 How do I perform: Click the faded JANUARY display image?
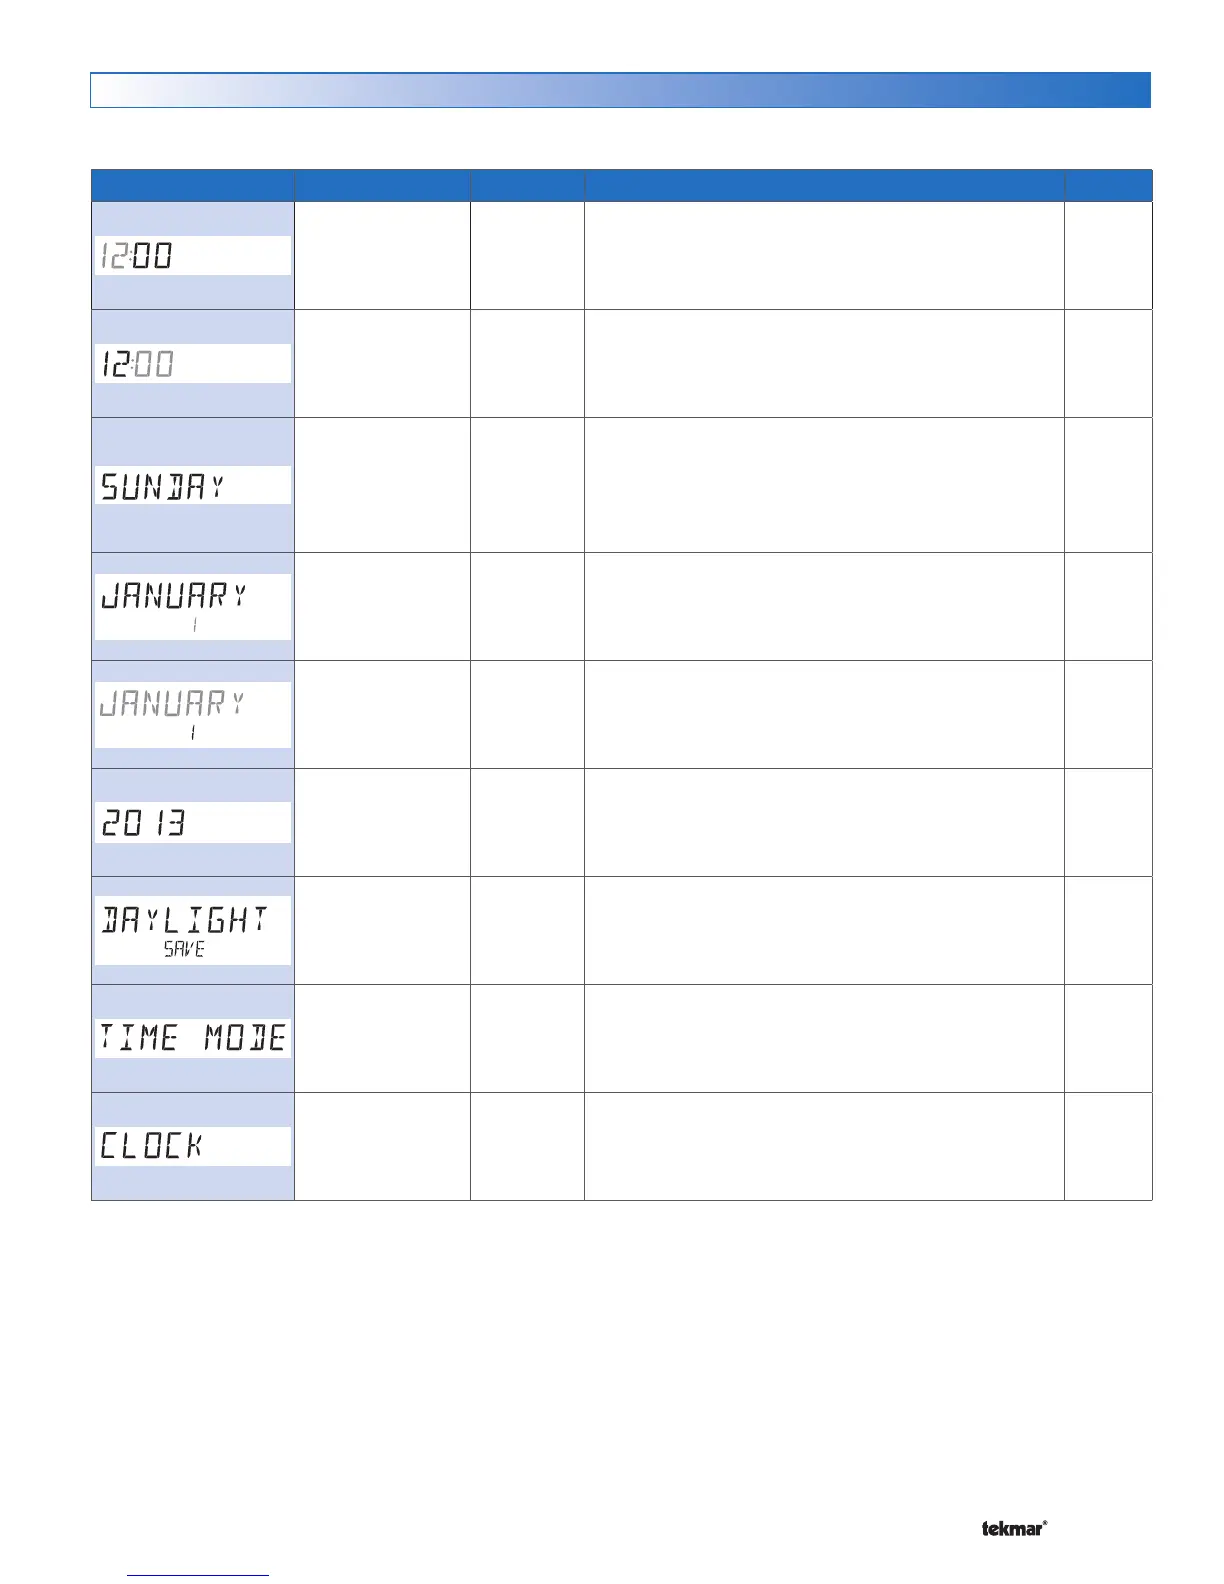(192, 714)
